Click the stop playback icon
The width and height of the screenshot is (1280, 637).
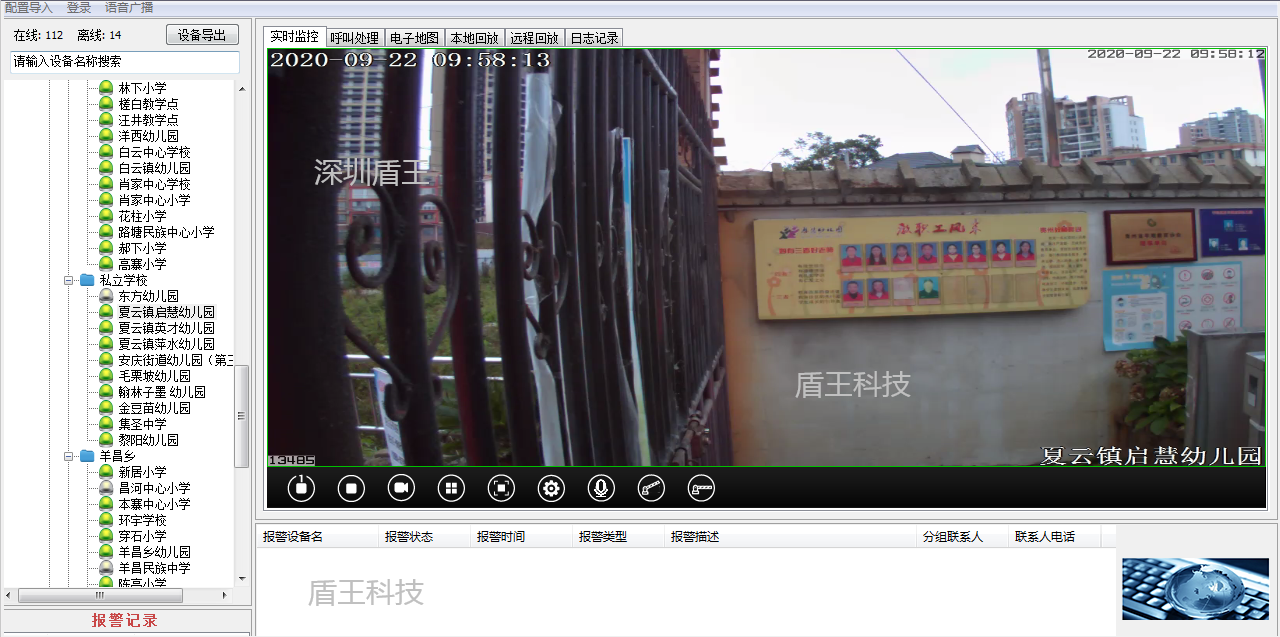351,488
